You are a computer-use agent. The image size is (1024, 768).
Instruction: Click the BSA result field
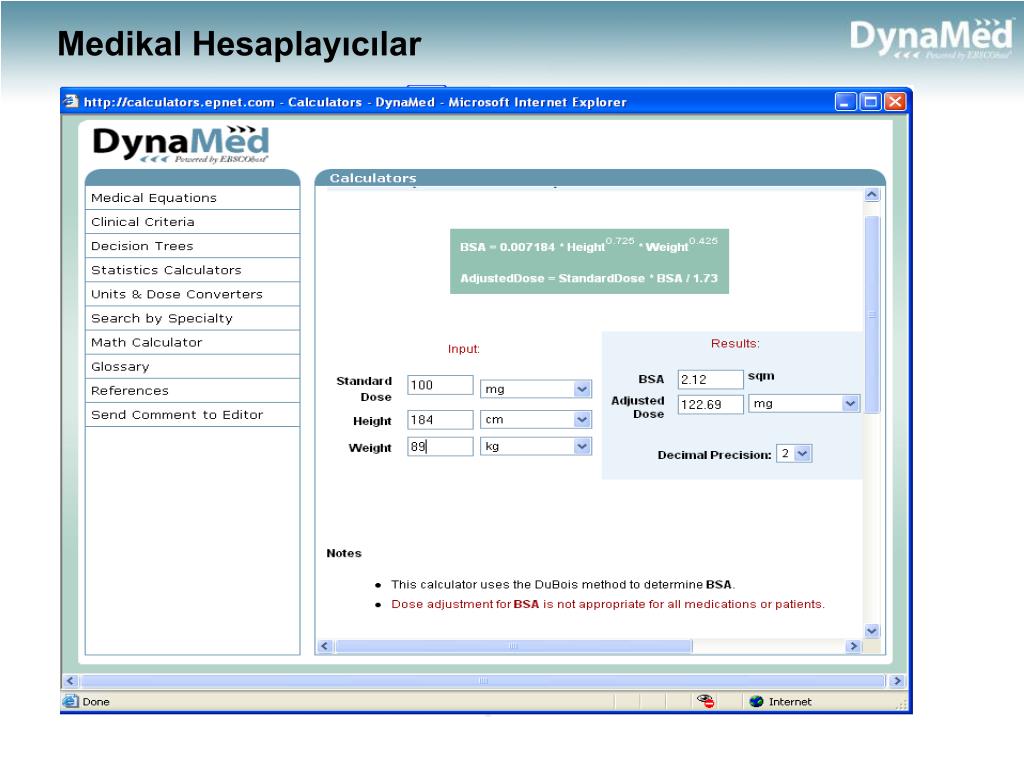(x=711, y=379)
